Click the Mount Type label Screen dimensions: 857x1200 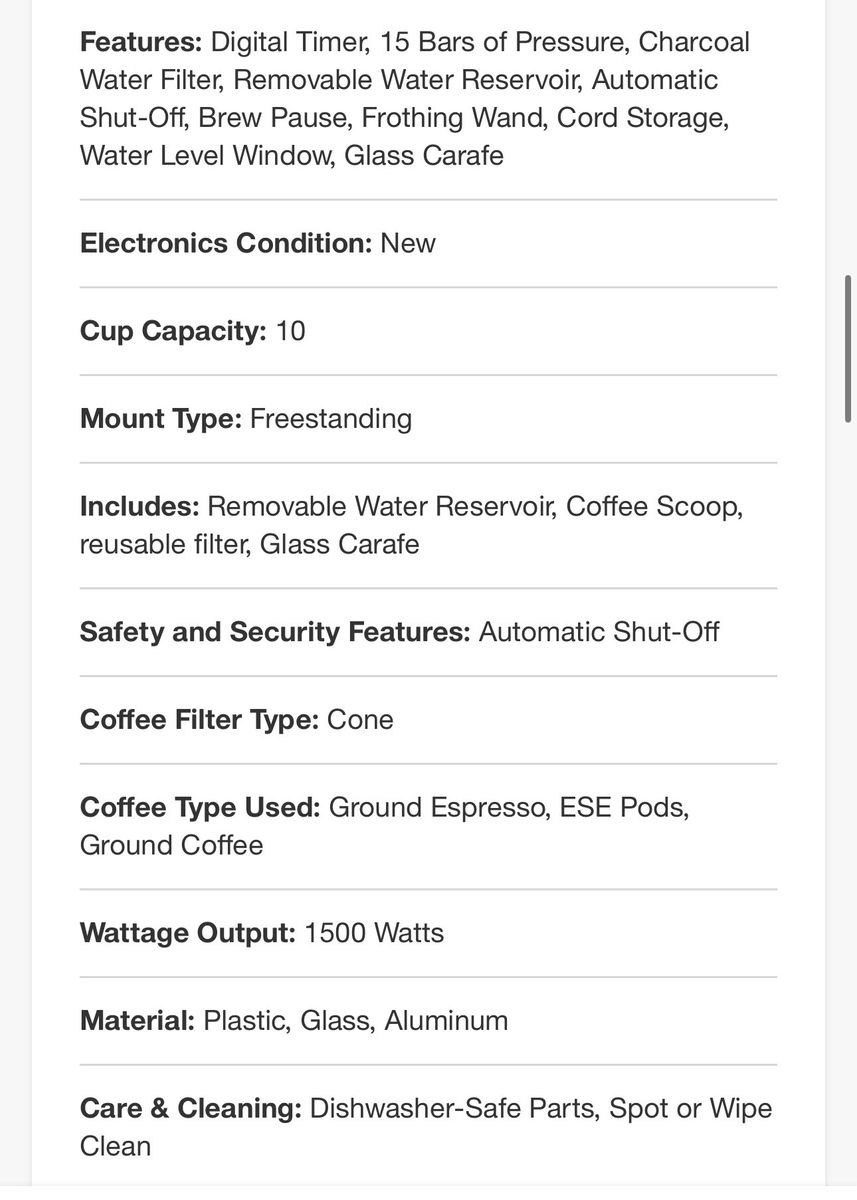pyautogui.click(x=160, y=419)
